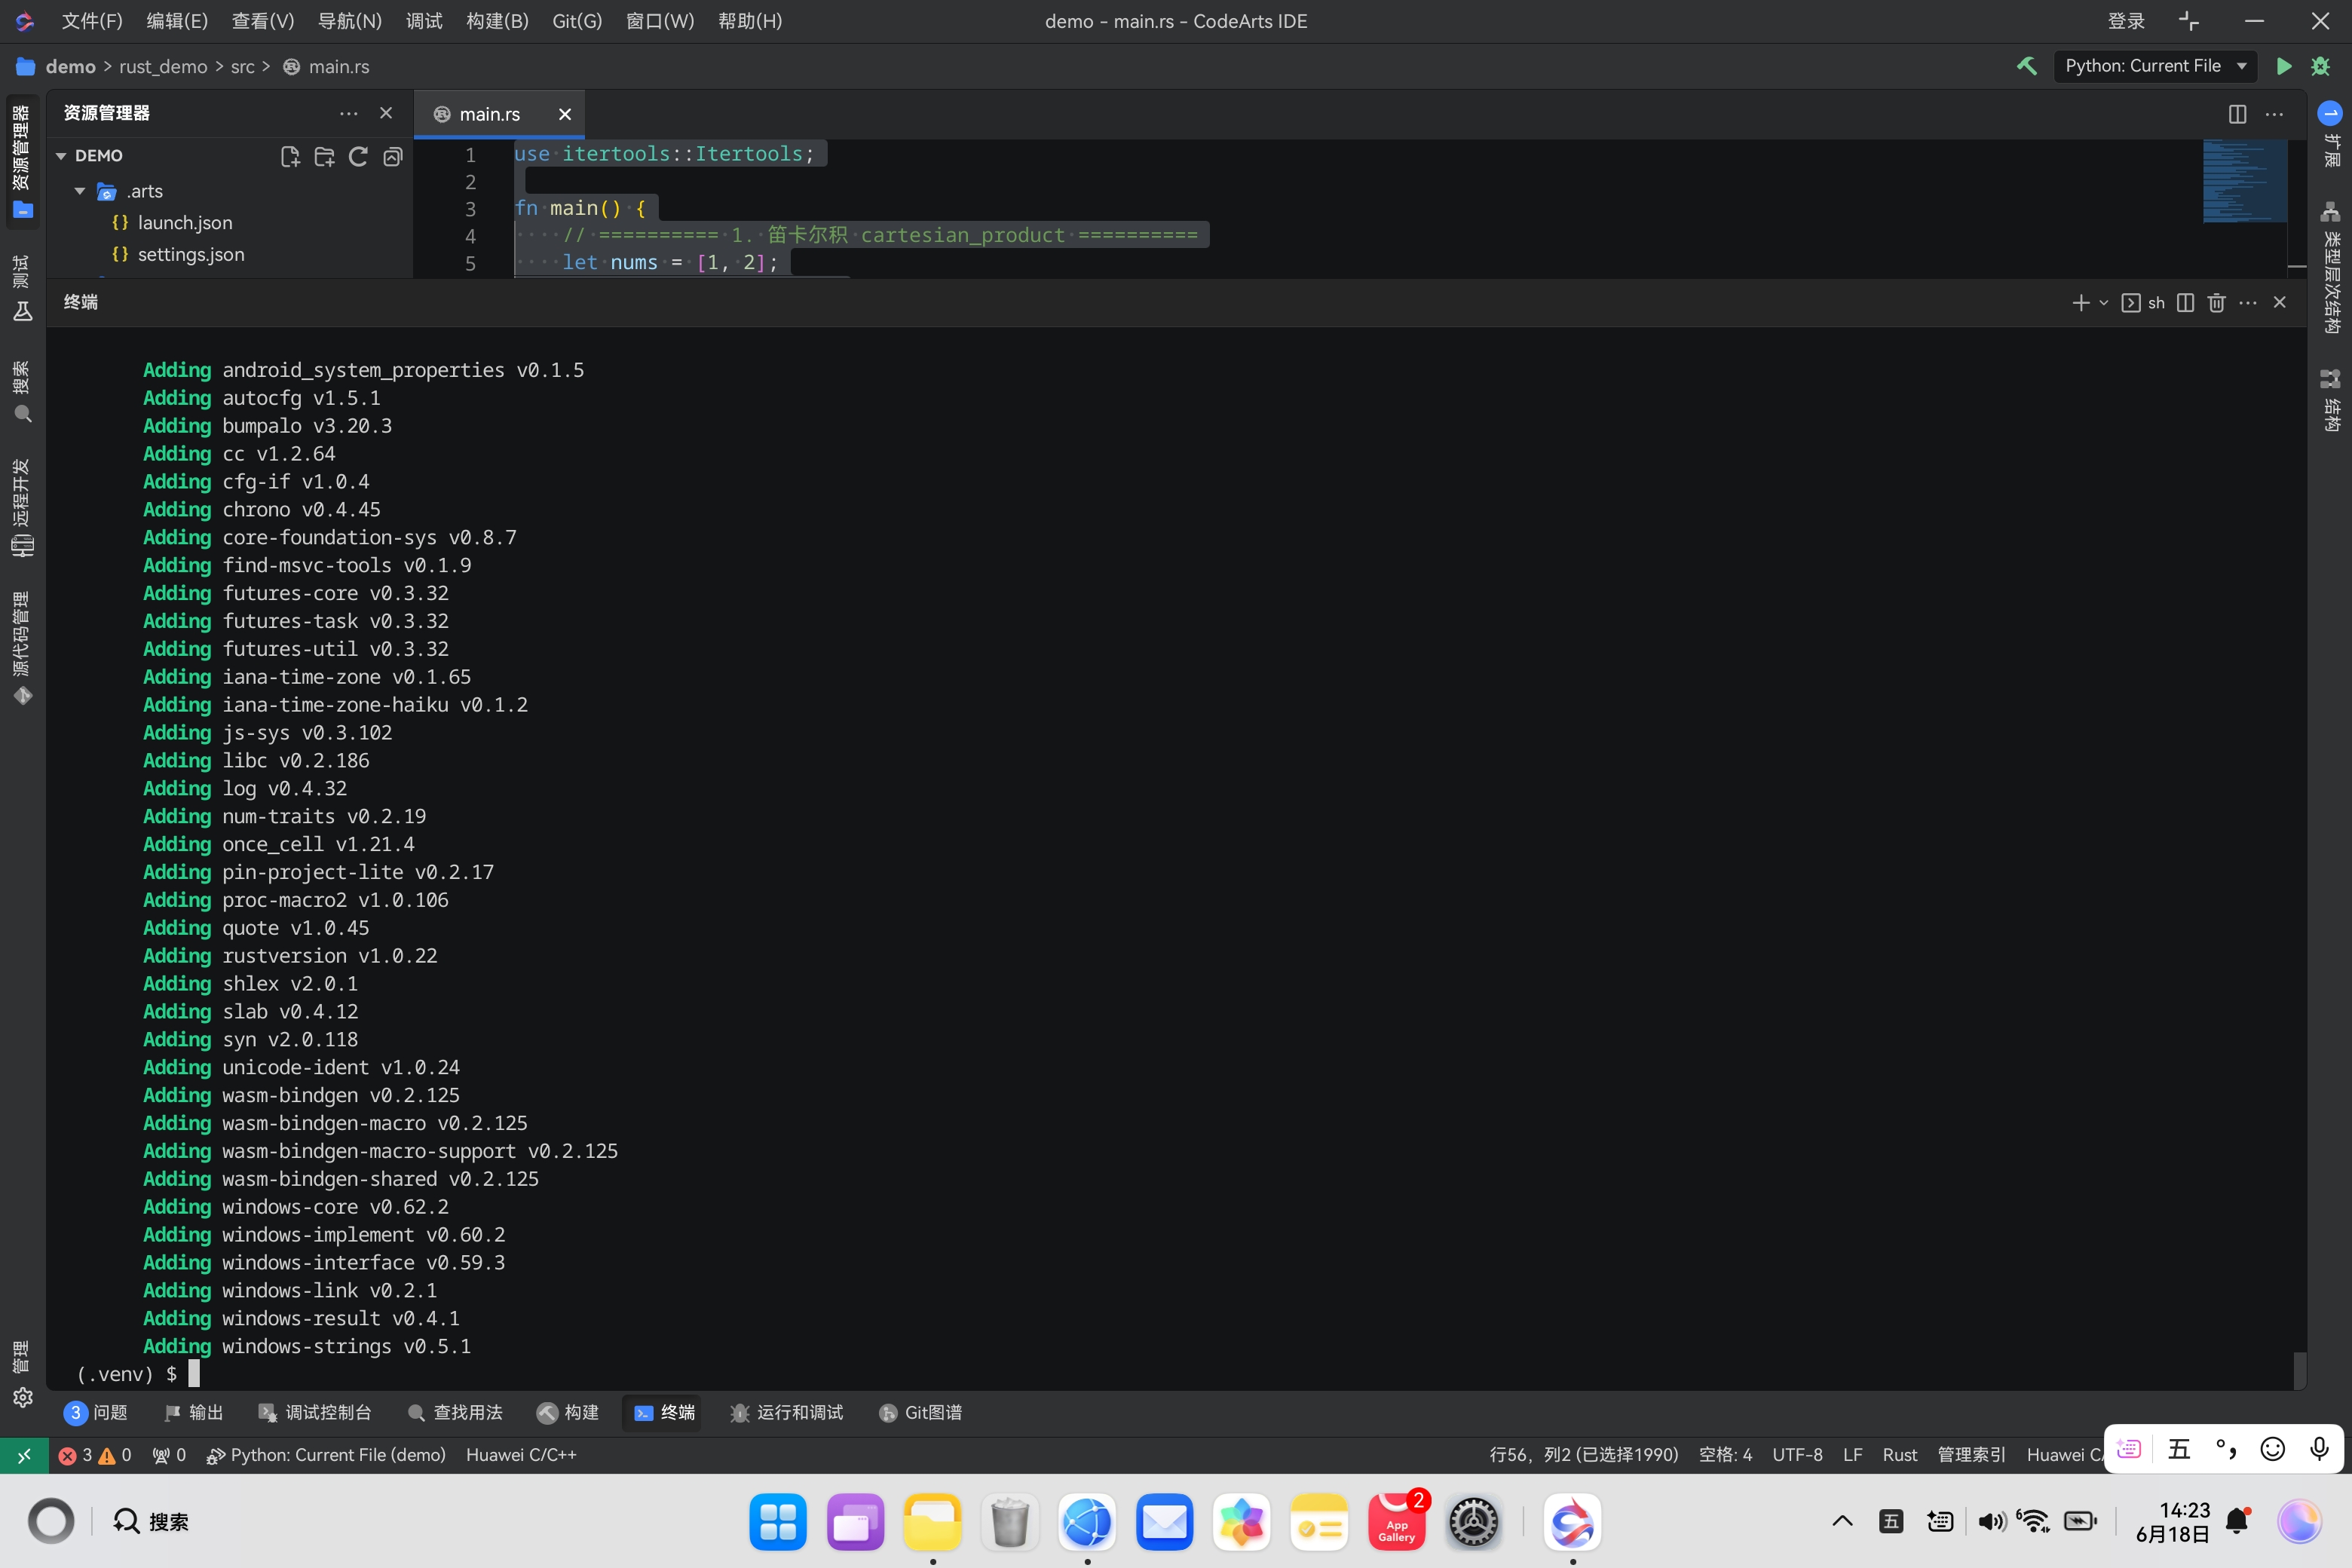Collapse all folders in DEMO explorer
The width and height of the screenshot is (2352, 1568).
pyautogui.click(x=392, y=156)
